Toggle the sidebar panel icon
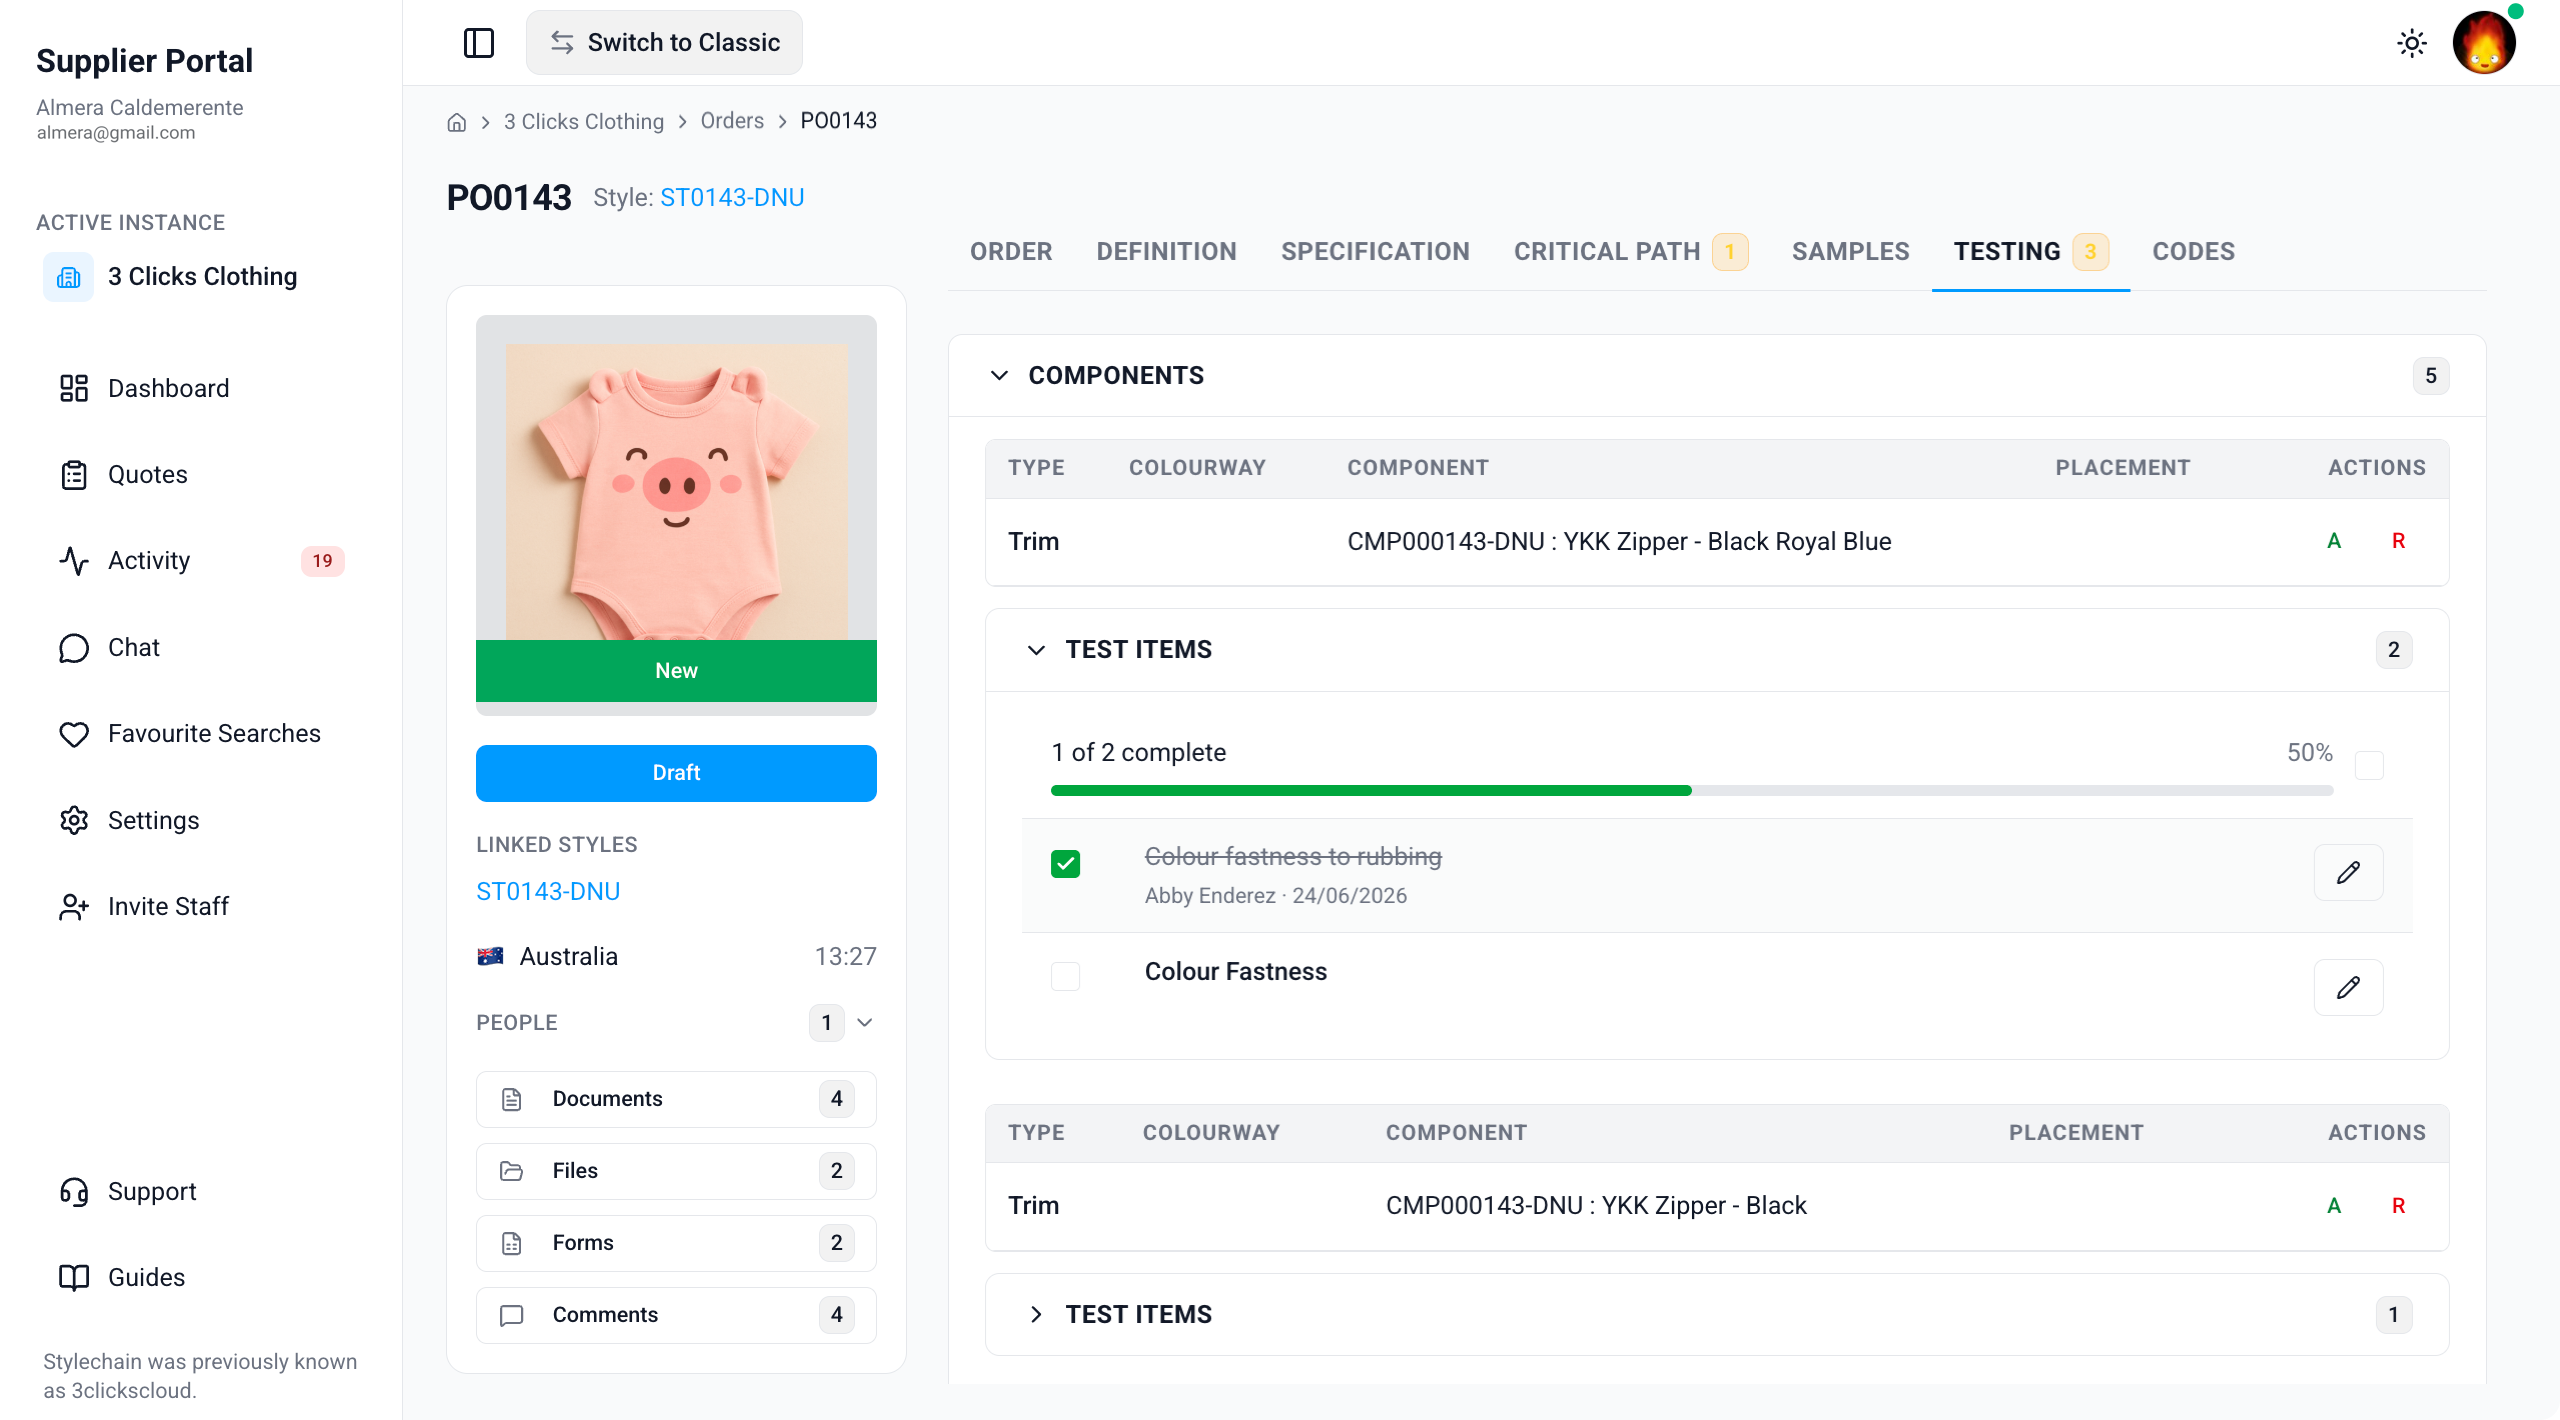The image size is (2560, 1420). 479,43
